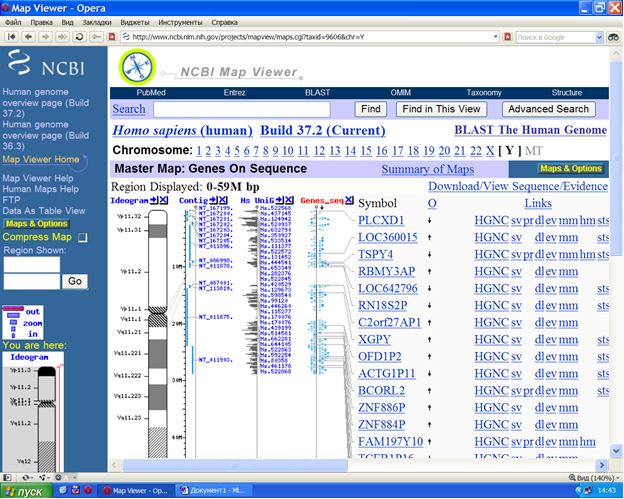Screen dimensions: 624x499
Task: Click the Advanced Search button
Action: click(x=548, y=109)
